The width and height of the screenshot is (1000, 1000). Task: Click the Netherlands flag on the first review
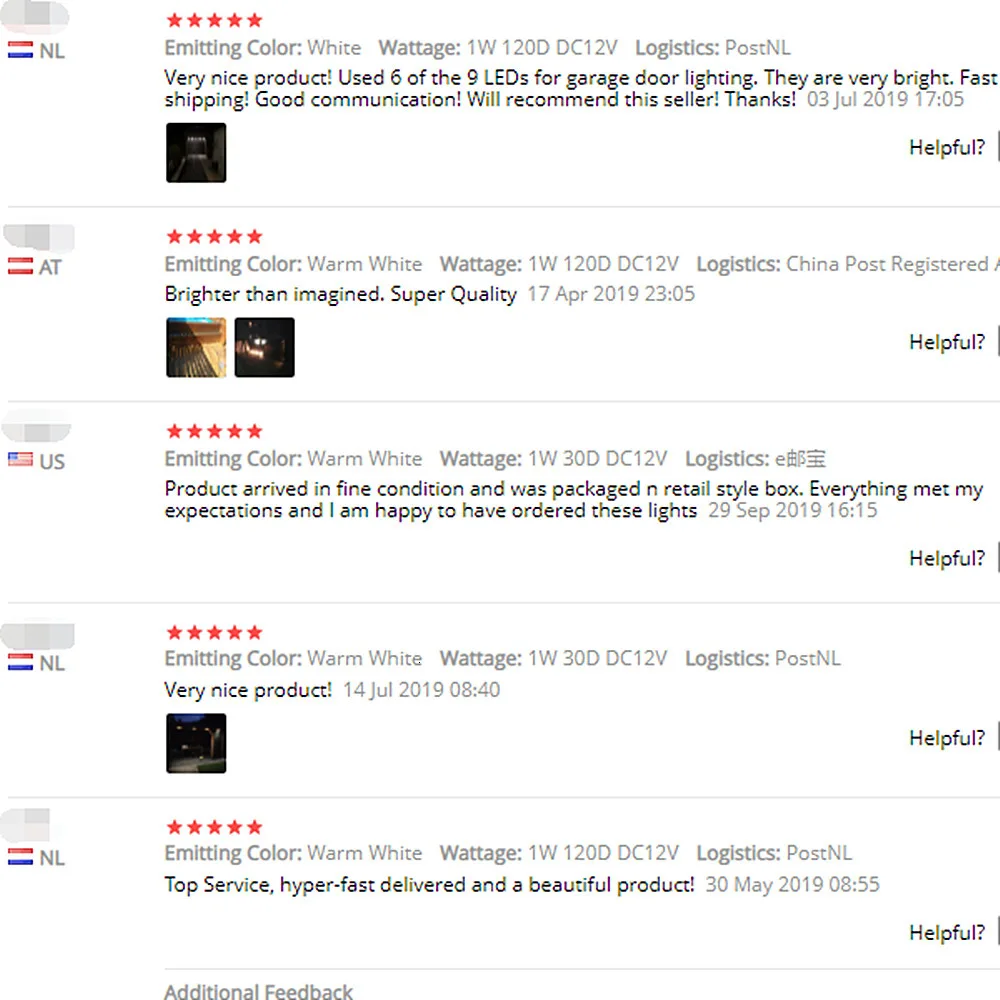(x=20, y=50)
